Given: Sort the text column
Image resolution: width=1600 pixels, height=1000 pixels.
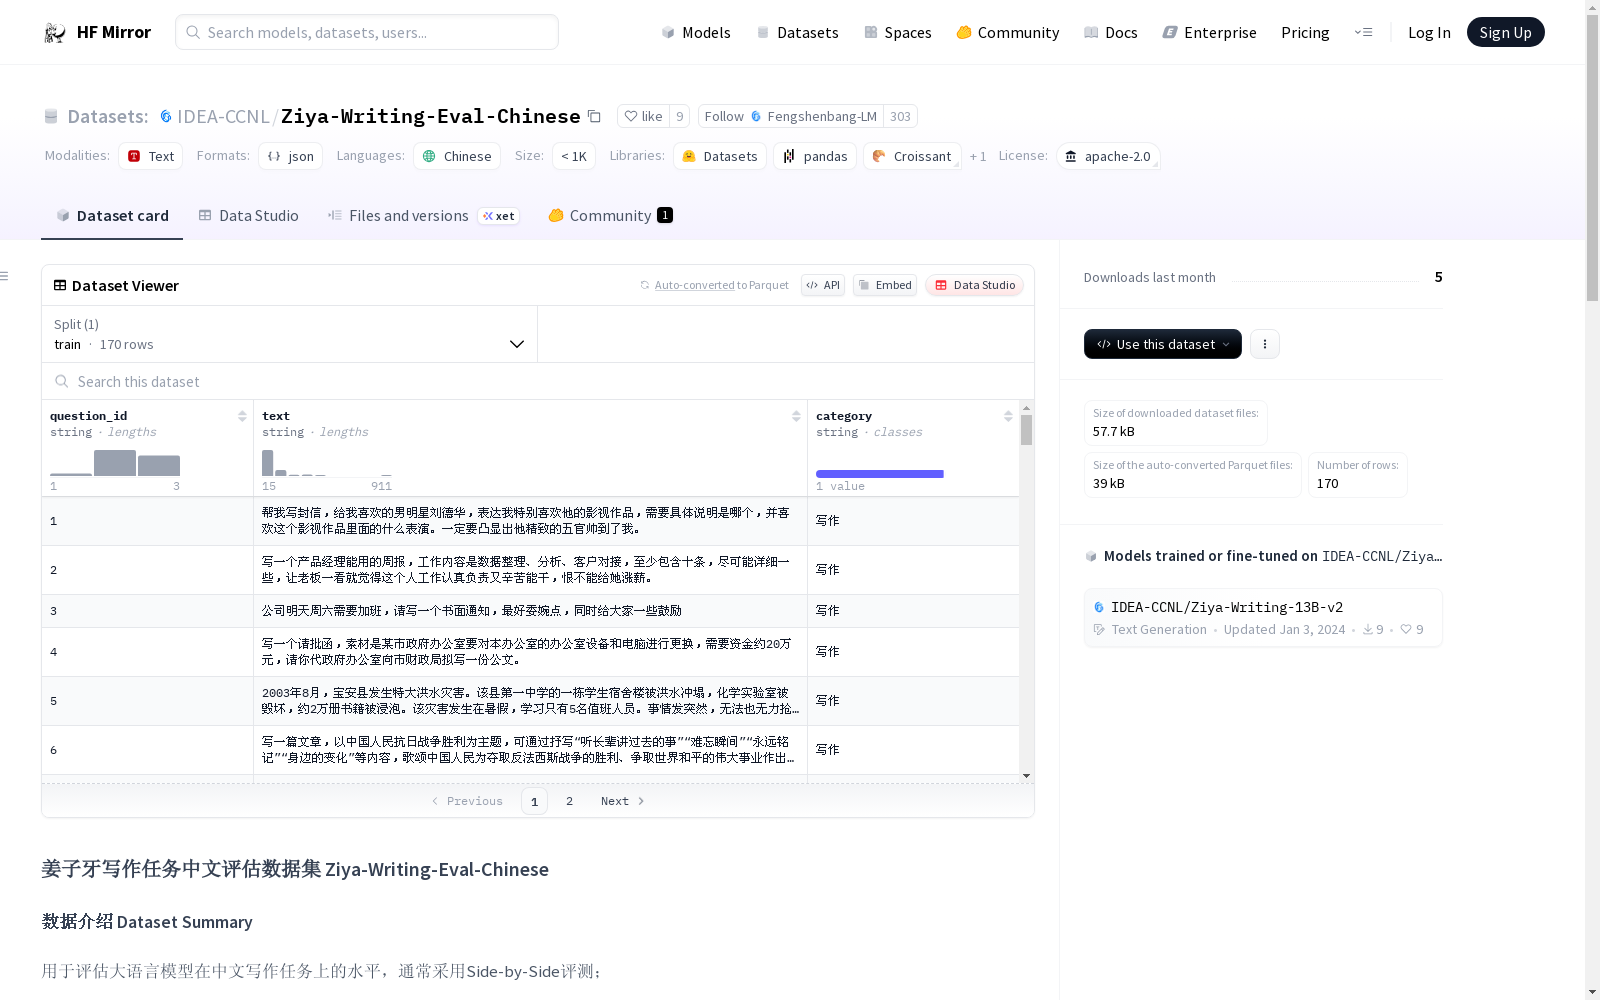Looking at the screenshot, I should 796,416.
